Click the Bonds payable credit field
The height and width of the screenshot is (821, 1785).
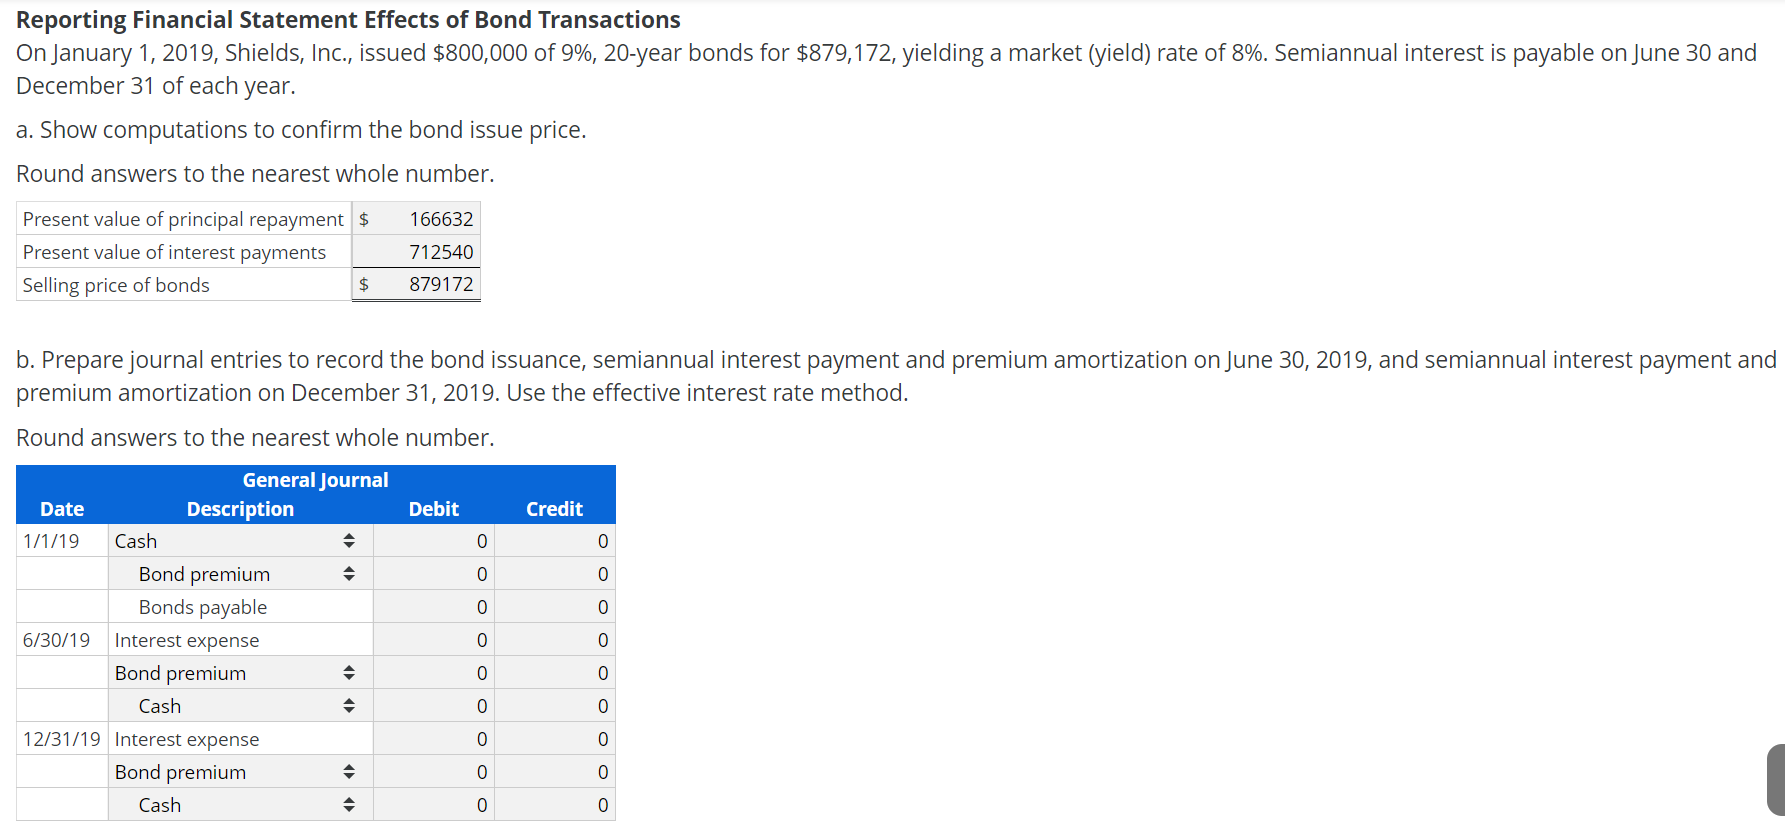pyautogui.click(x=555, y=606)
